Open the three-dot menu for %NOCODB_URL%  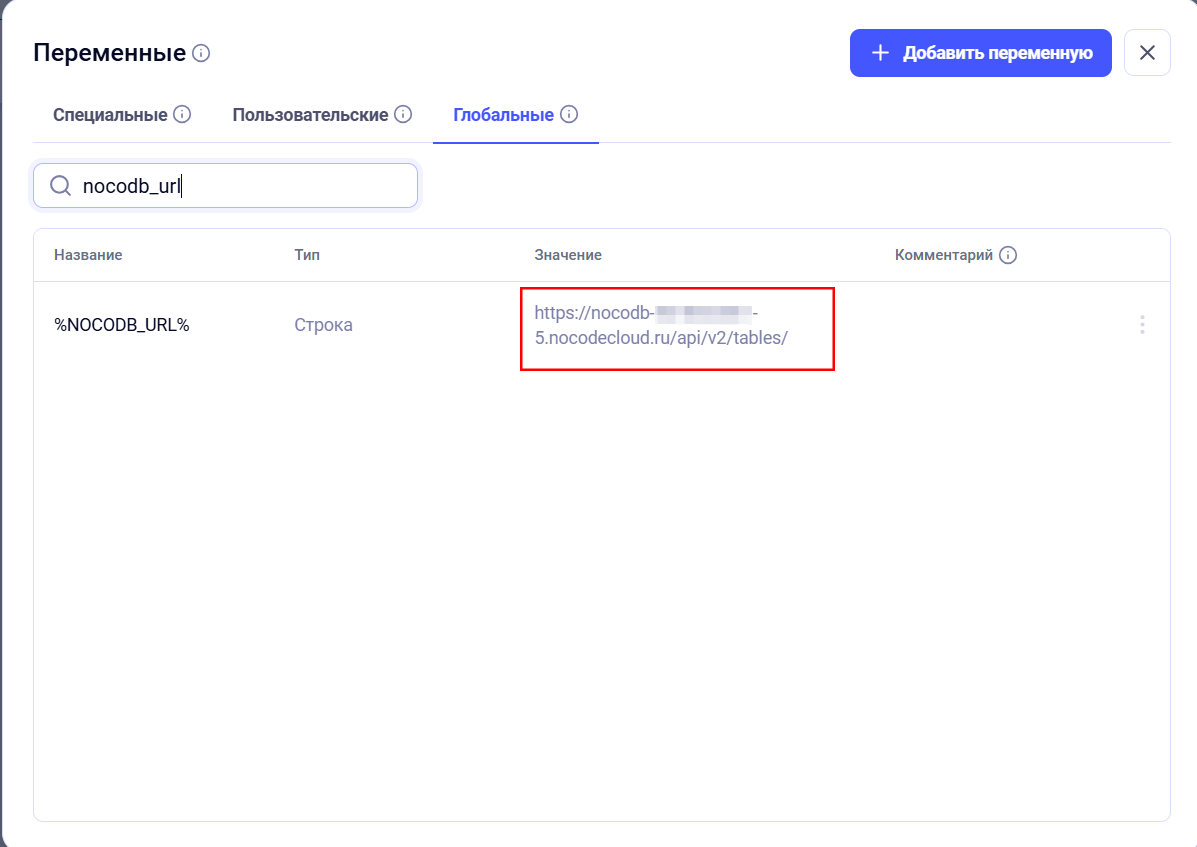[x=1142, y=325]
